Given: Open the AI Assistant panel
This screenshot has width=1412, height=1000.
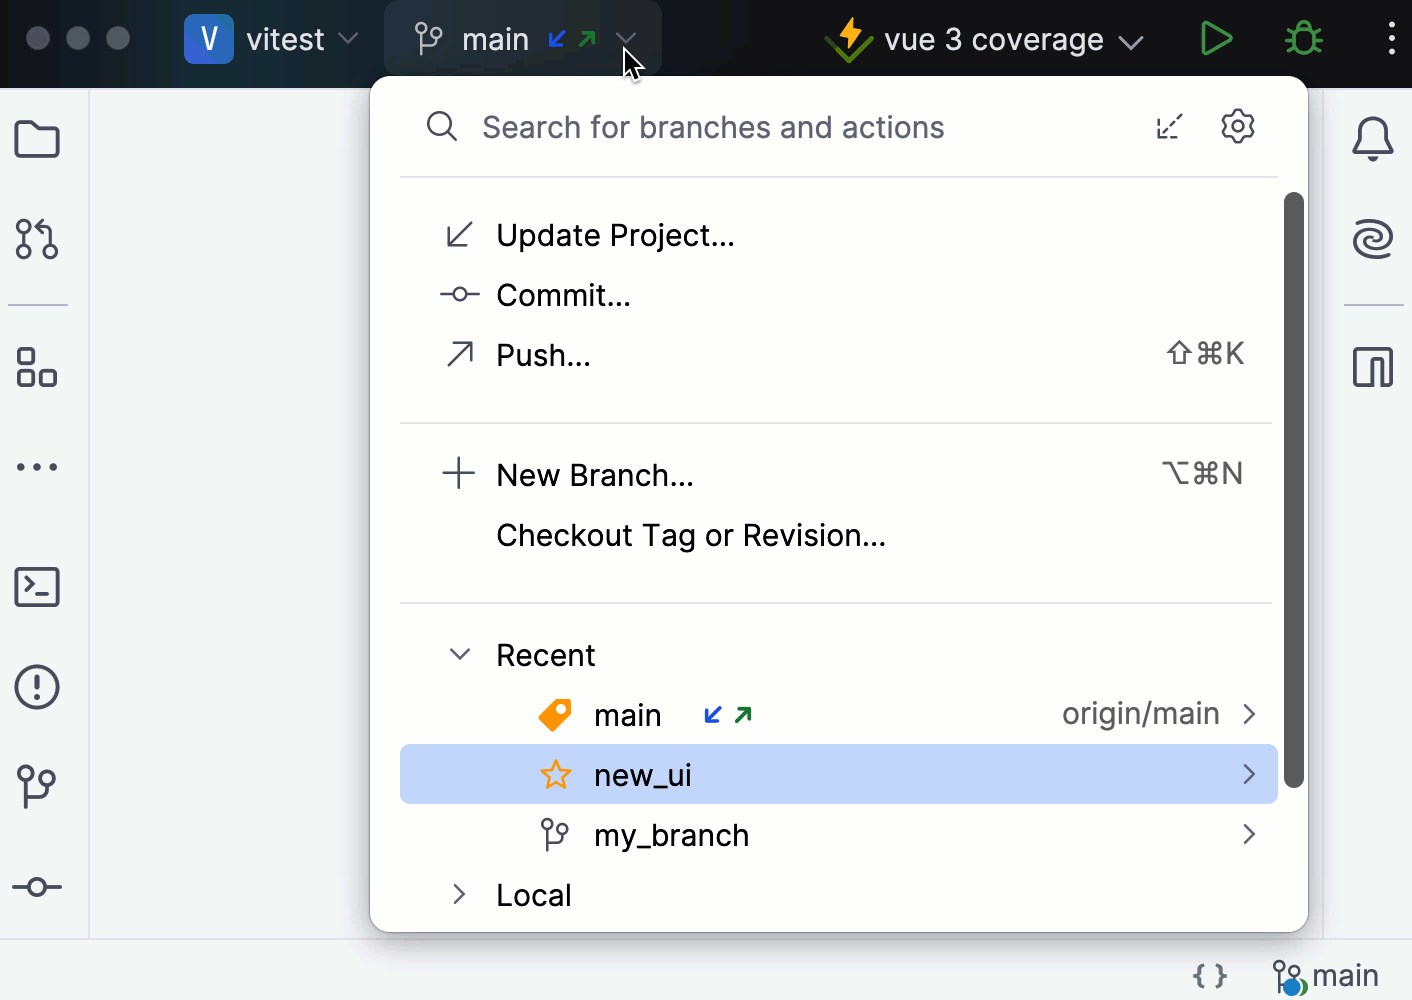Looking at the screenshot, I should 1373,239.
